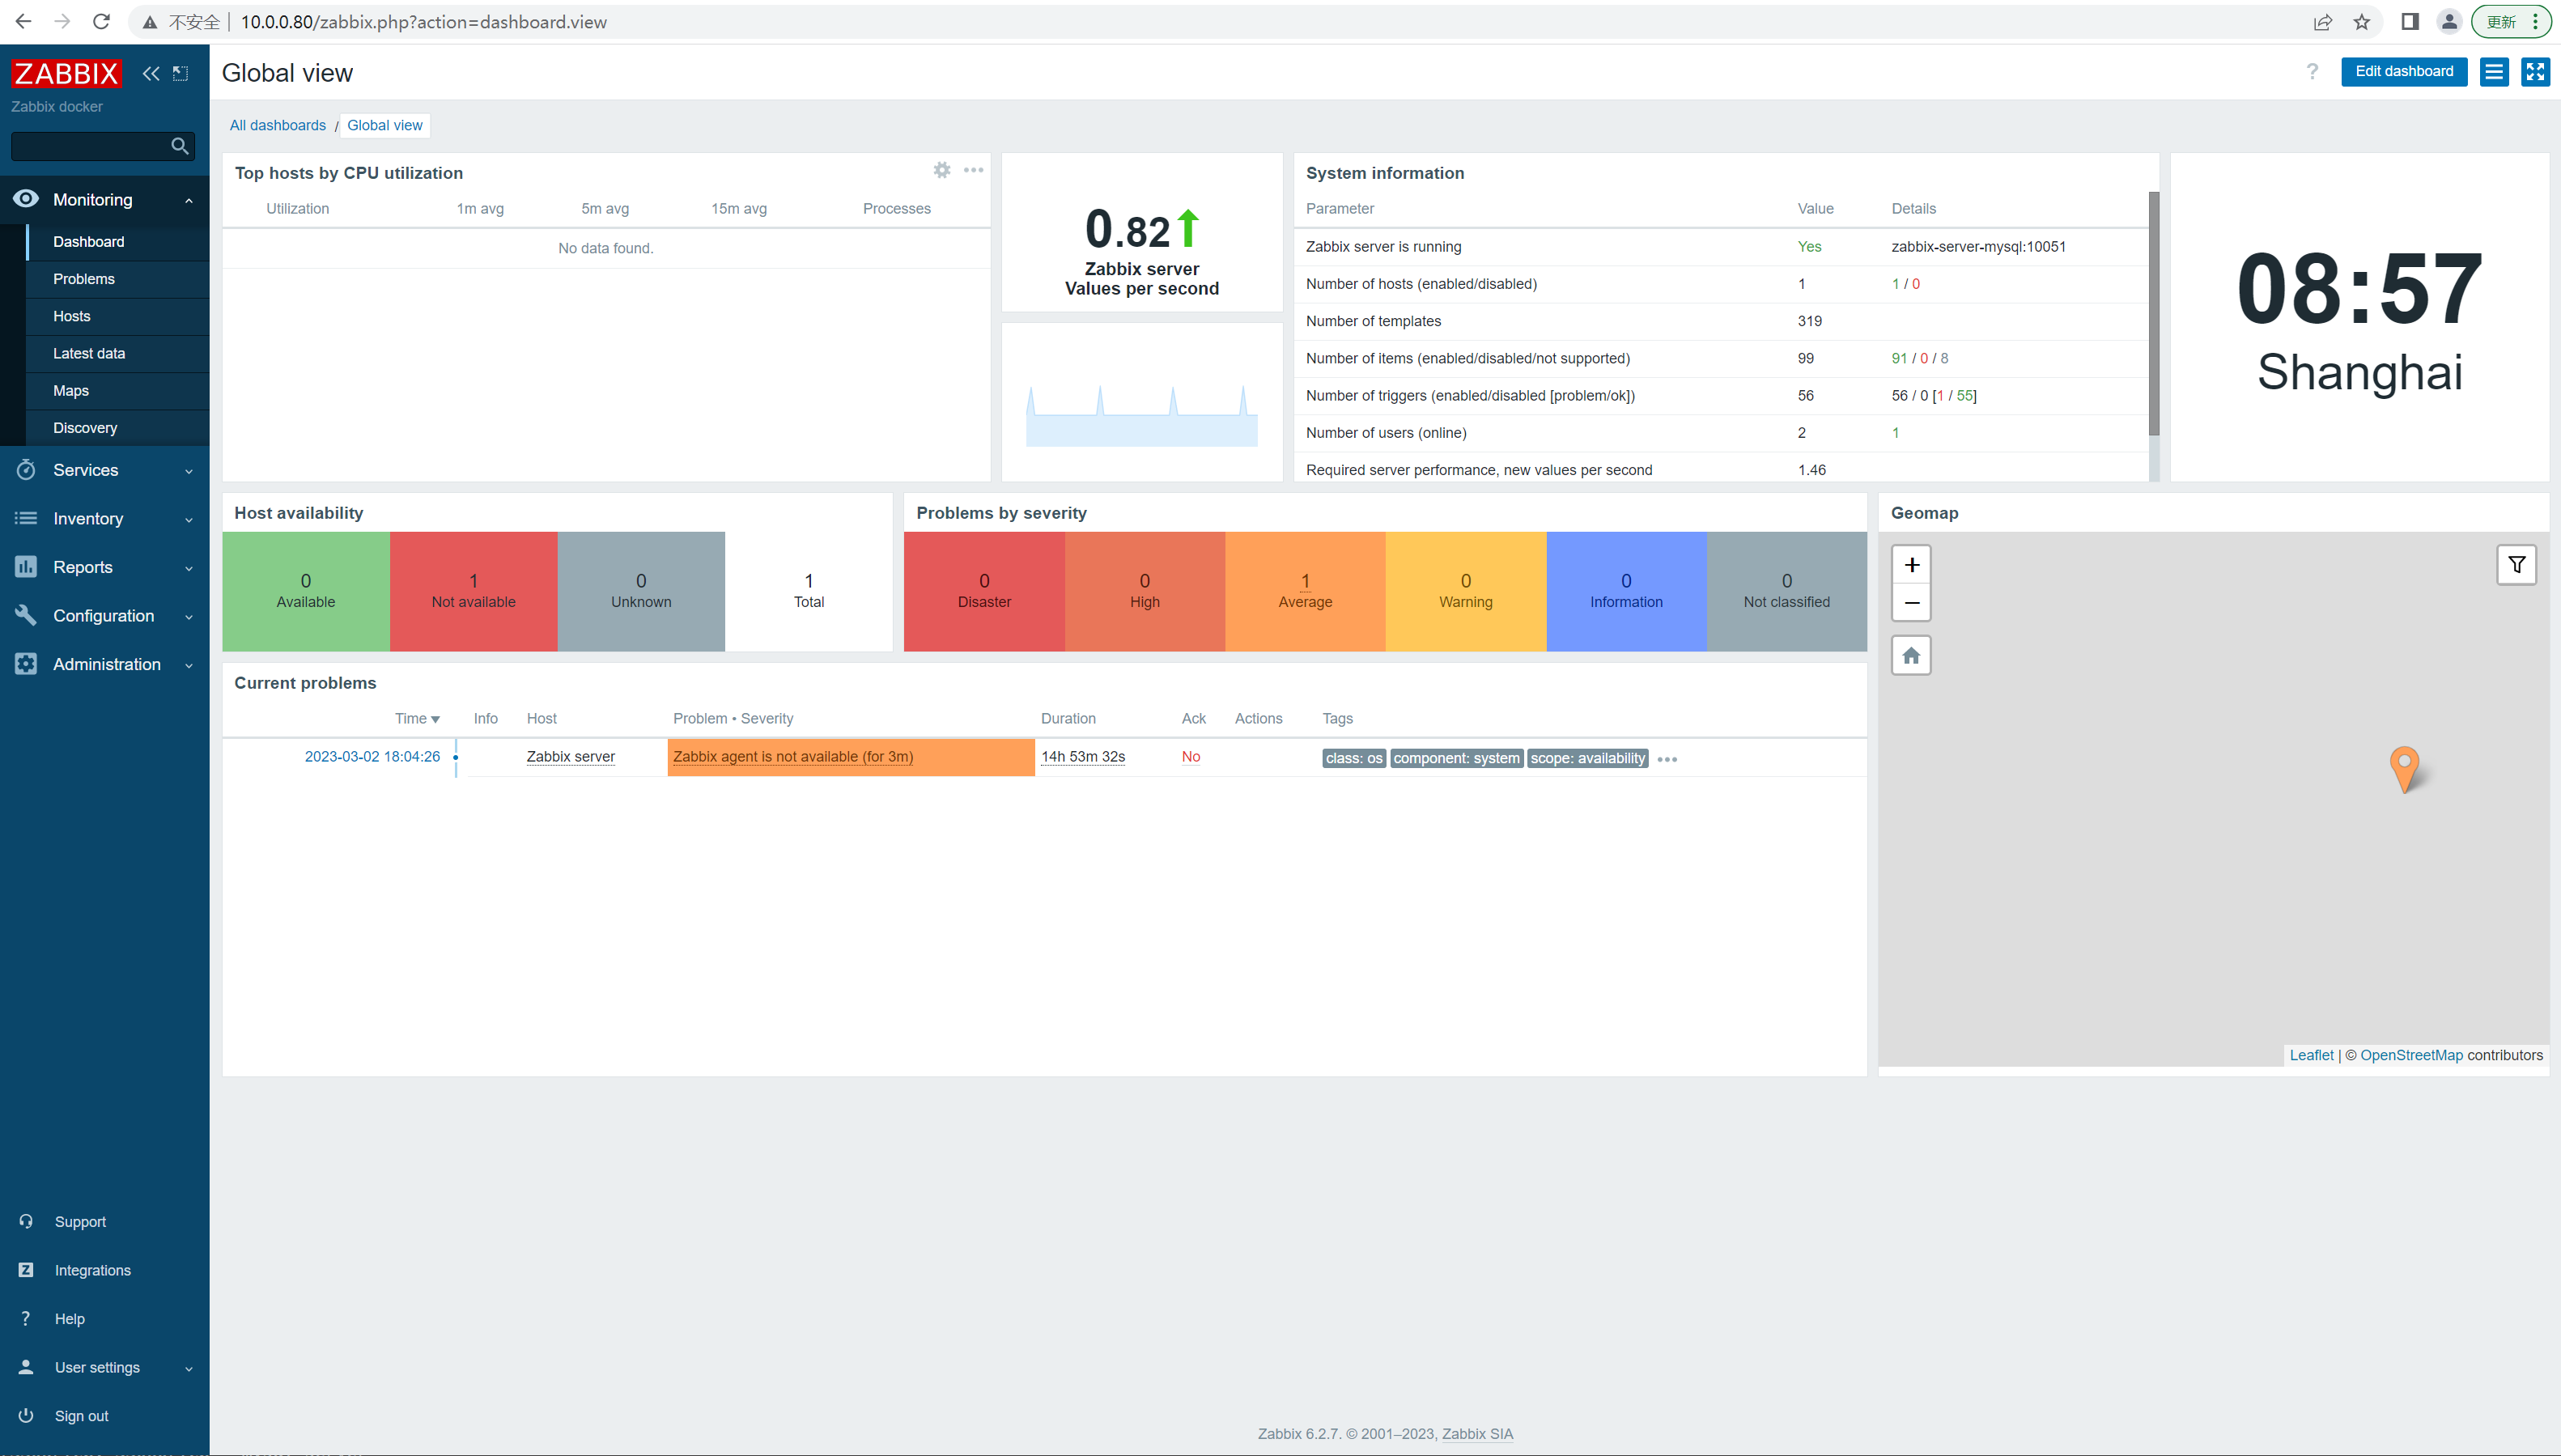Screen dimensions: 2561x1456
Task: Click the red Not available block
Action: (473, 591)
